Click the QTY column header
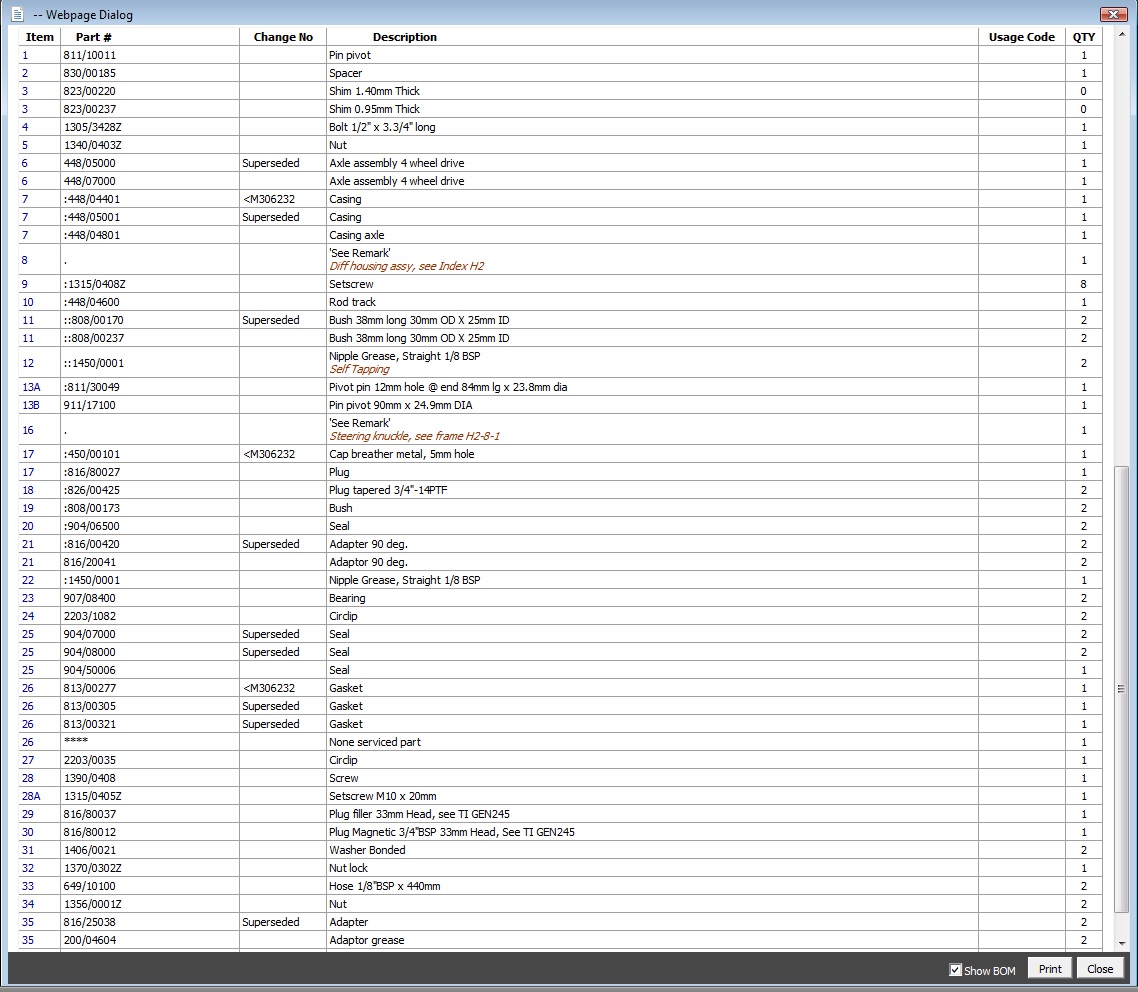The width and height of the screenshot is (1138, 992). (1084, 37)
